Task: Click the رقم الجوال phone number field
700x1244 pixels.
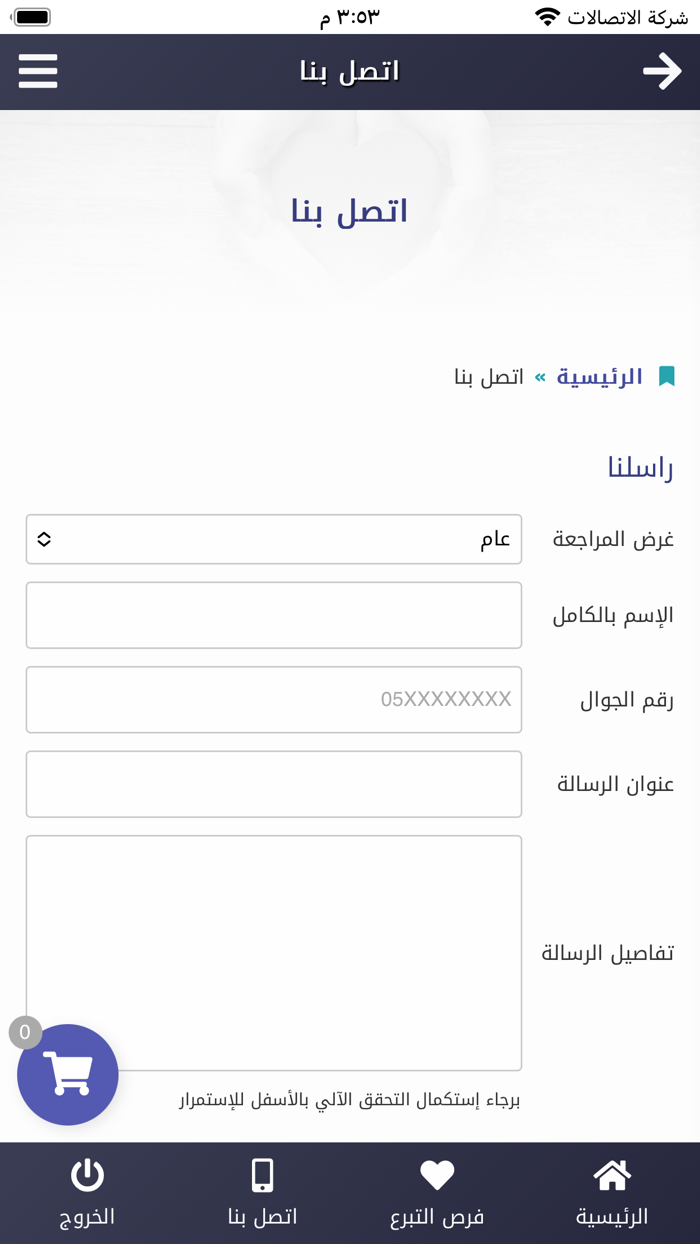Action: [273, 699]
